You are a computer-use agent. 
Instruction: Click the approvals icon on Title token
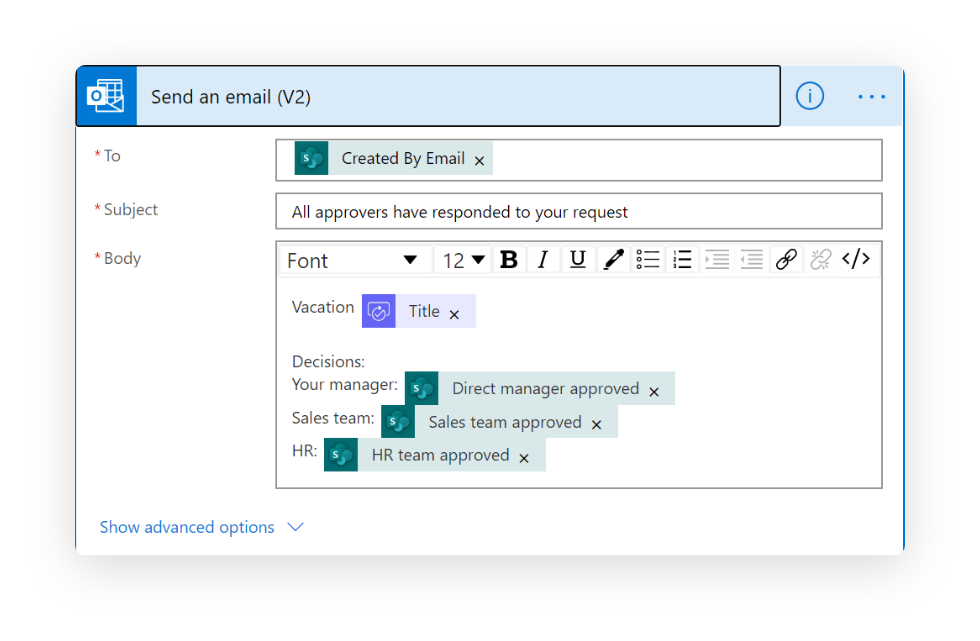pos(379,311)
